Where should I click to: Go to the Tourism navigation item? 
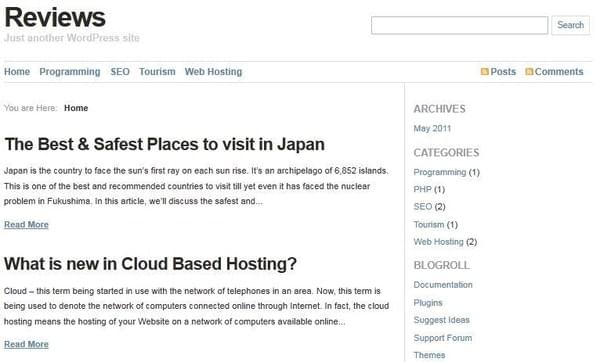(x=157, y=72)
